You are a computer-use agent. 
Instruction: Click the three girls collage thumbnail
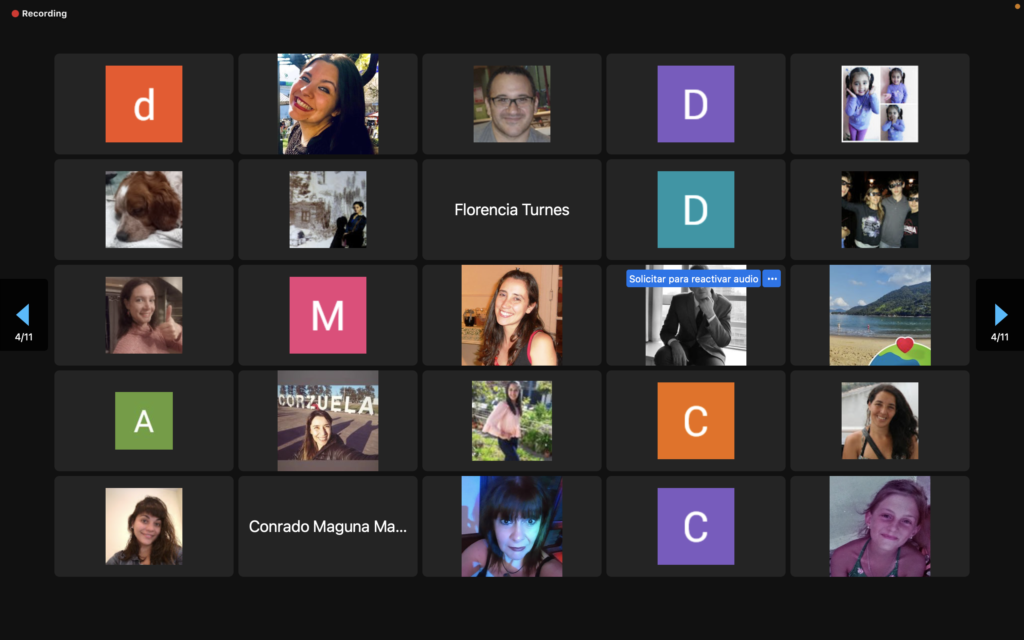pos(880,104)
